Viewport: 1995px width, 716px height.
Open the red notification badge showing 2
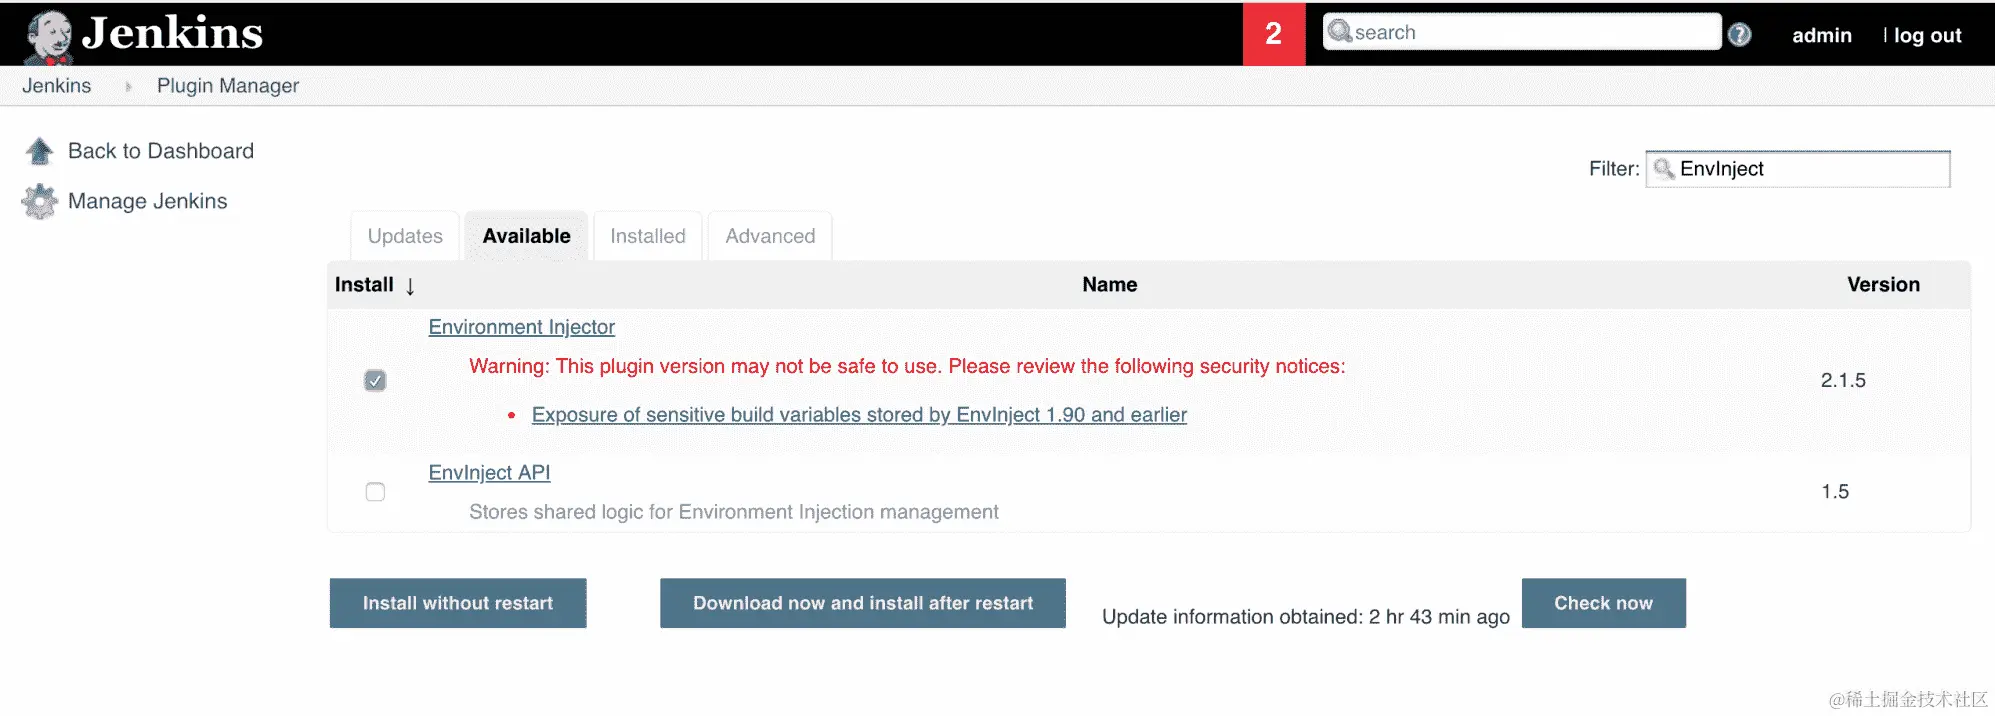(1274, 34)
